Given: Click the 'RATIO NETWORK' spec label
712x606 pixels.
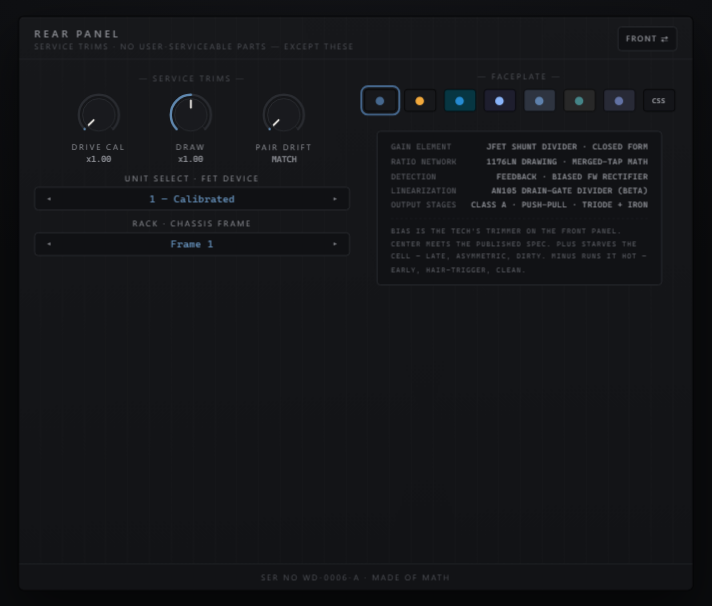Looking at the screenshot, I should tap(423, 162).
